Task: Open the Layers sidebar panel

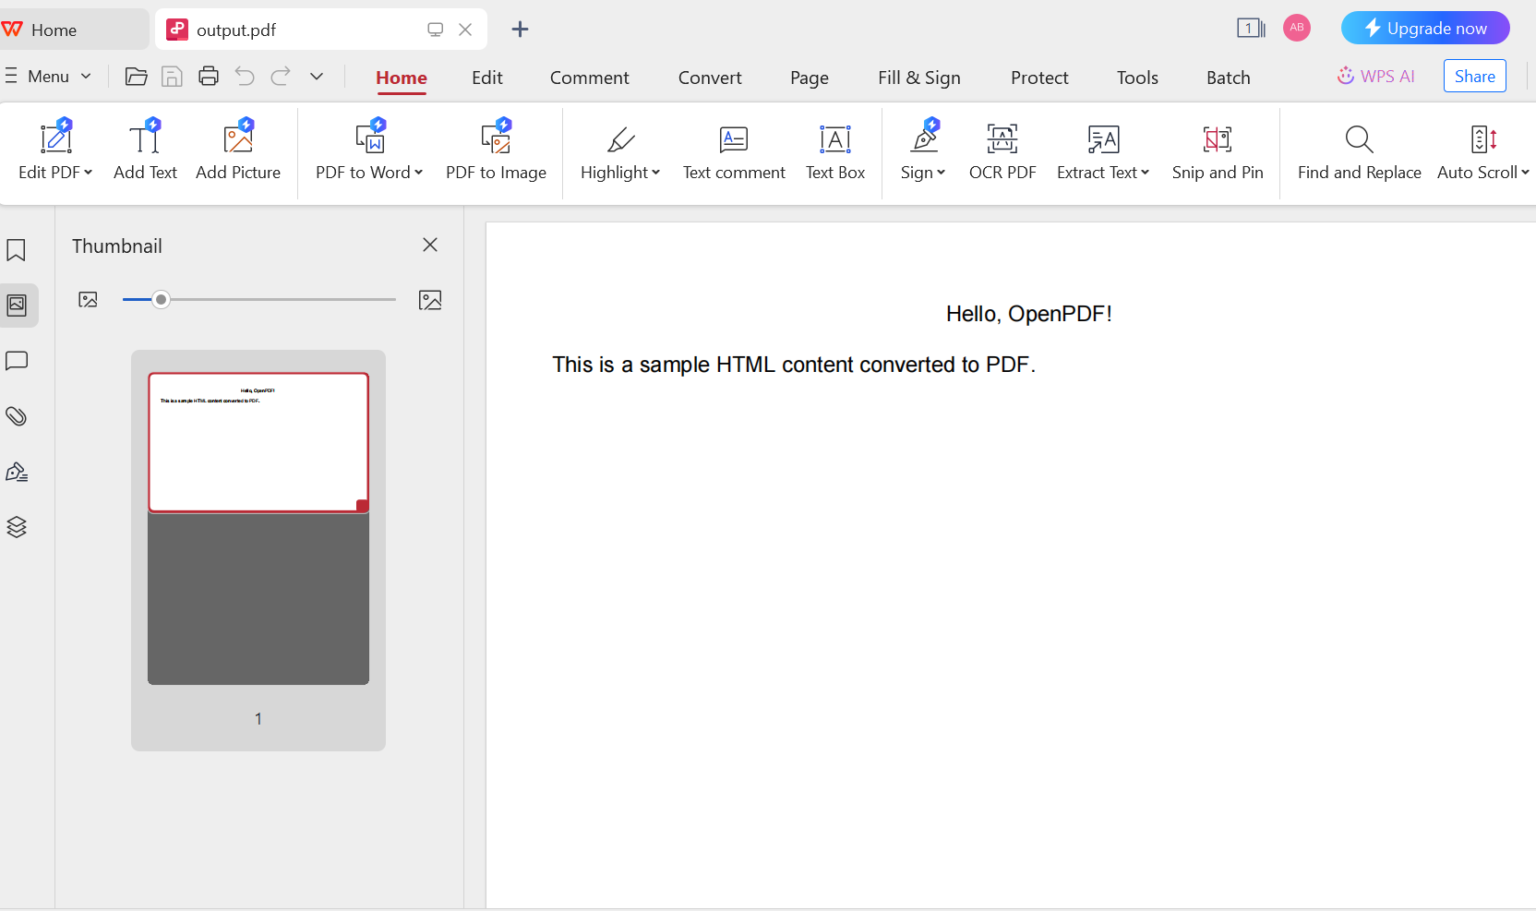Action: (16, 526)
